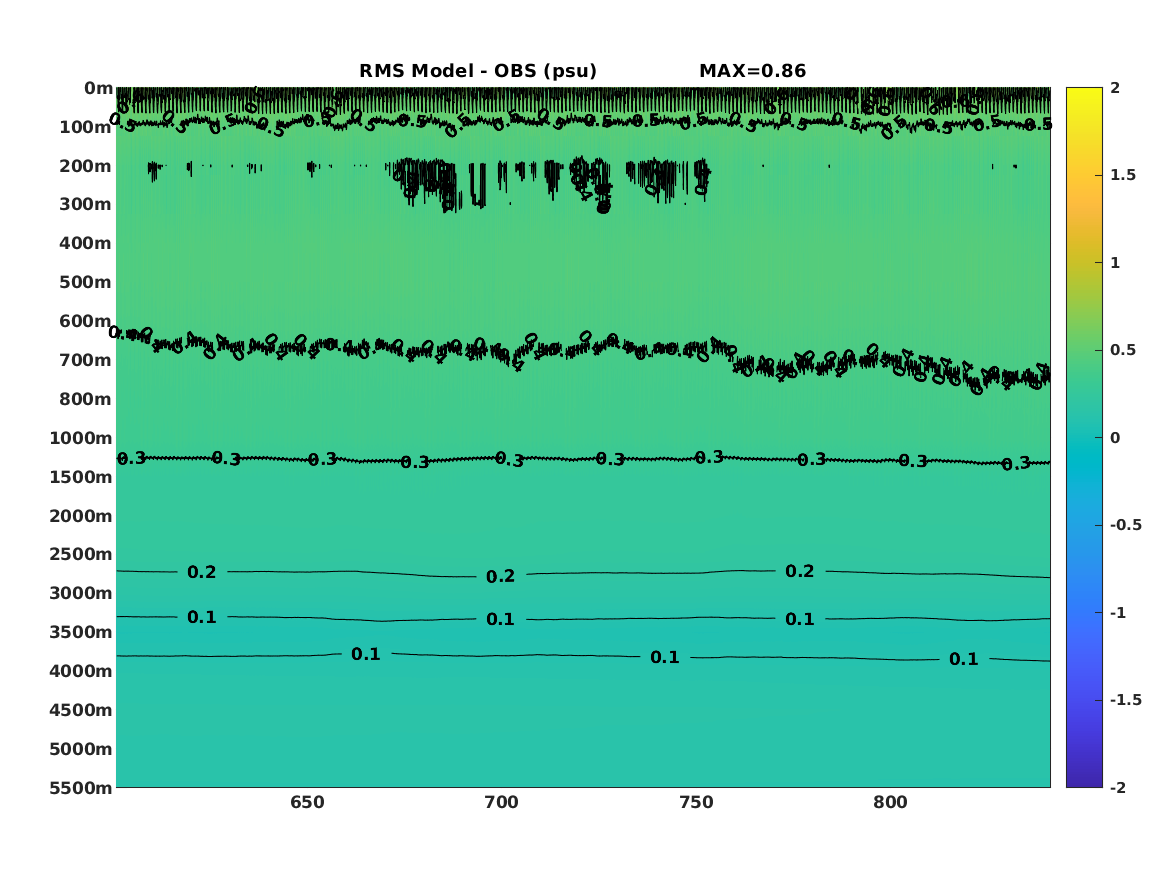Click the '700' x-axis tick label
Viewport: 1167px width, 875px height.
[x=502, y=803]
